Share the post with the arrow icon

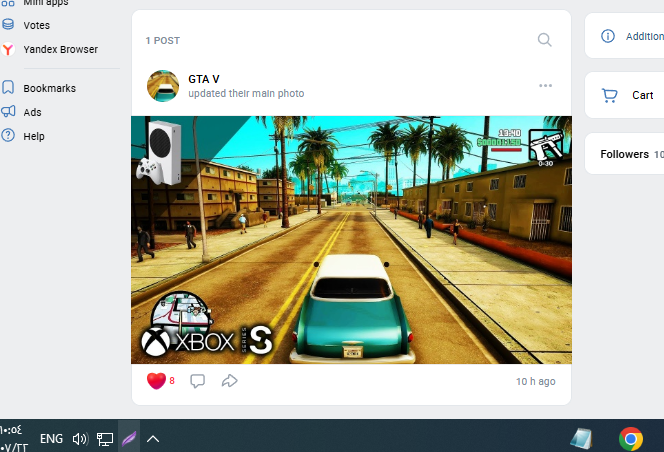[x=230, y=381]
